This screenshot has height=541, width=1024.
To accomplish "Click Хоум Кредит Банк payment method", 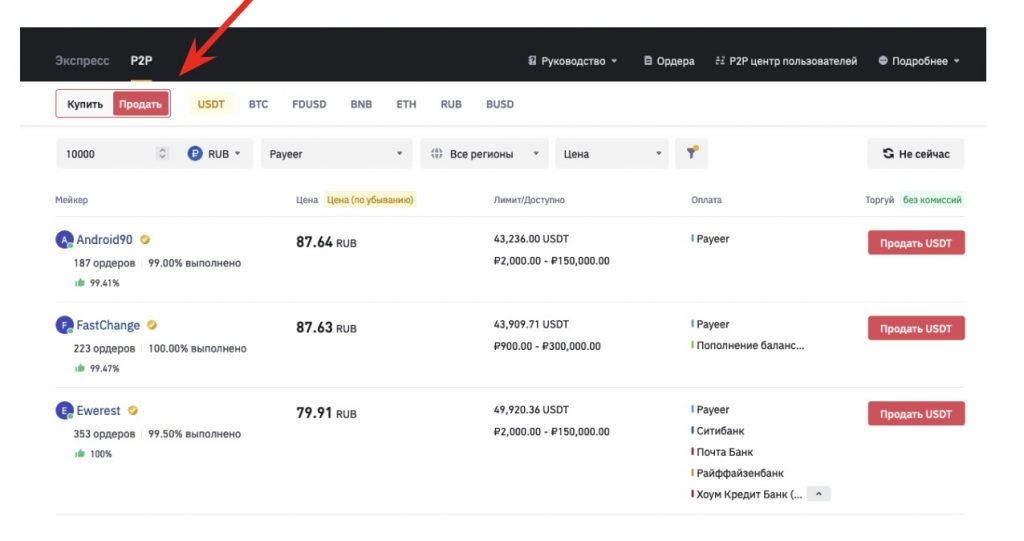I will tap(748, 494).
